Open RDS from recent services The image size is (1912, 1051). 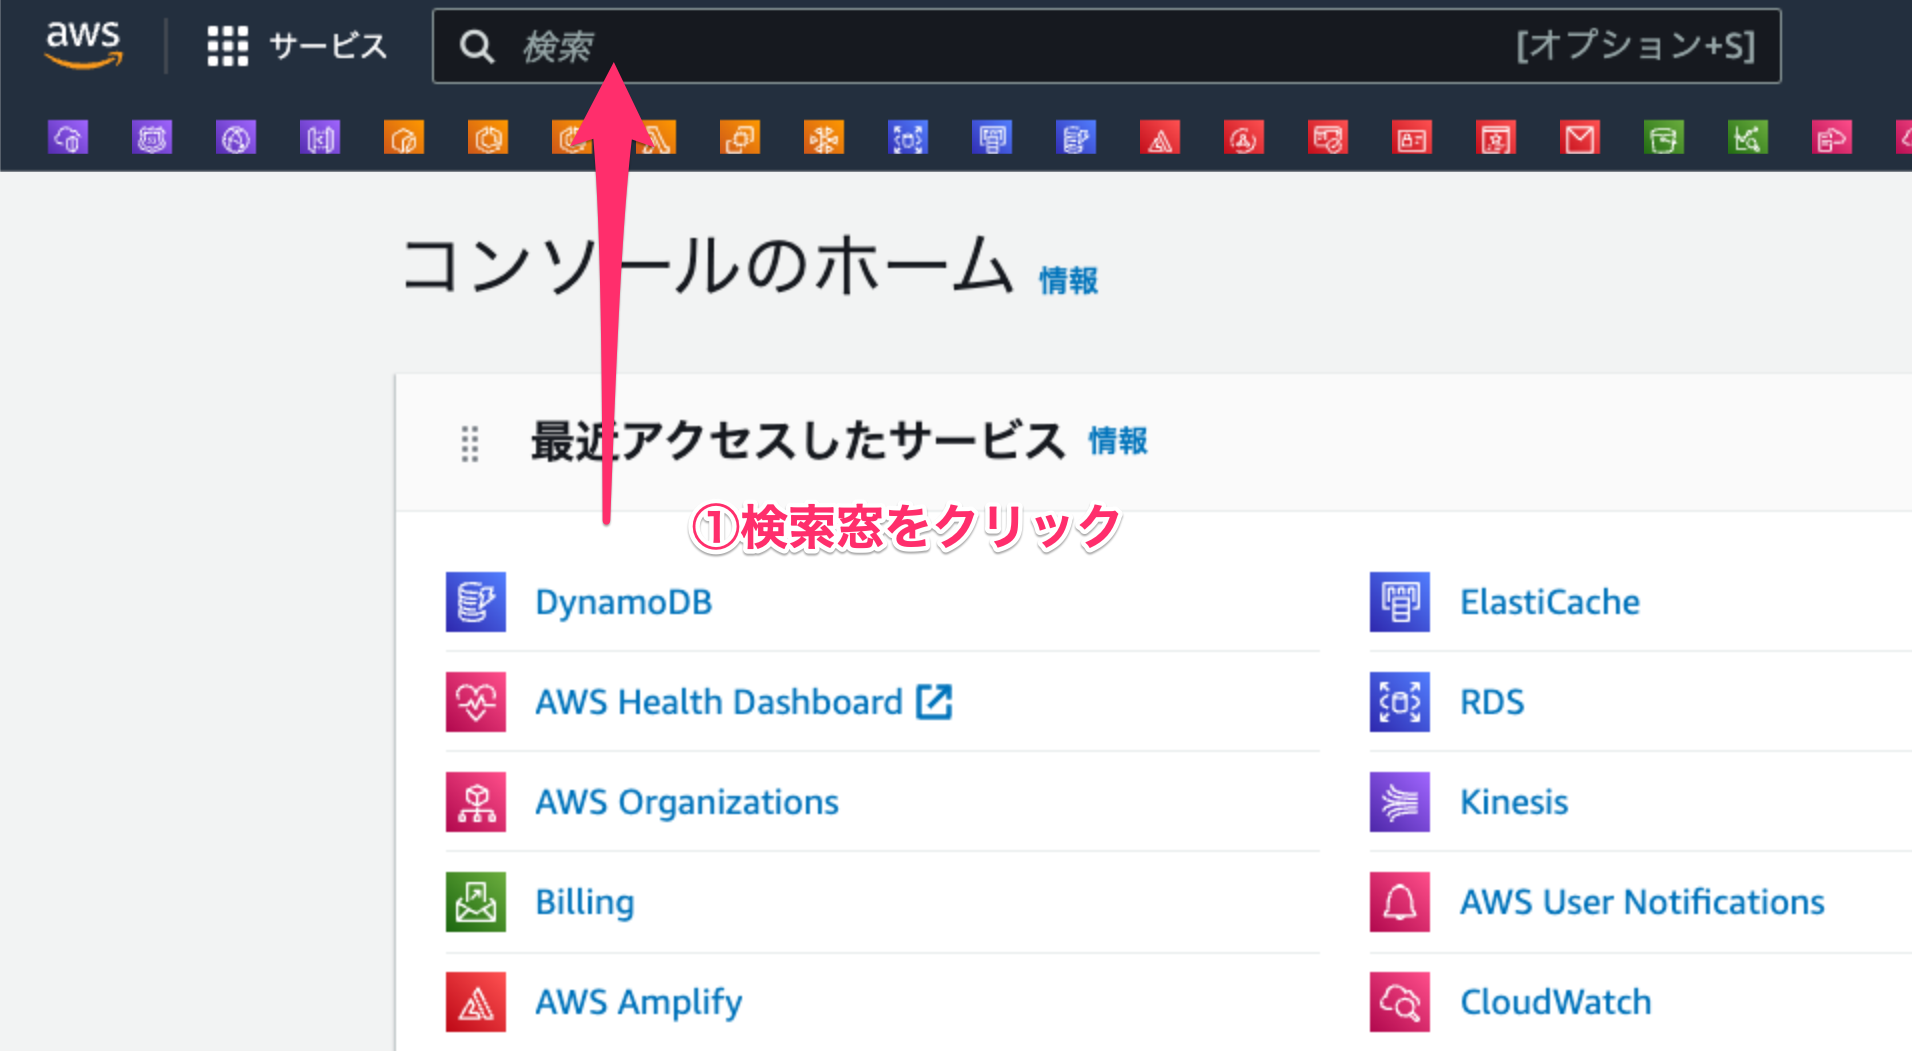click(1492, 702)
